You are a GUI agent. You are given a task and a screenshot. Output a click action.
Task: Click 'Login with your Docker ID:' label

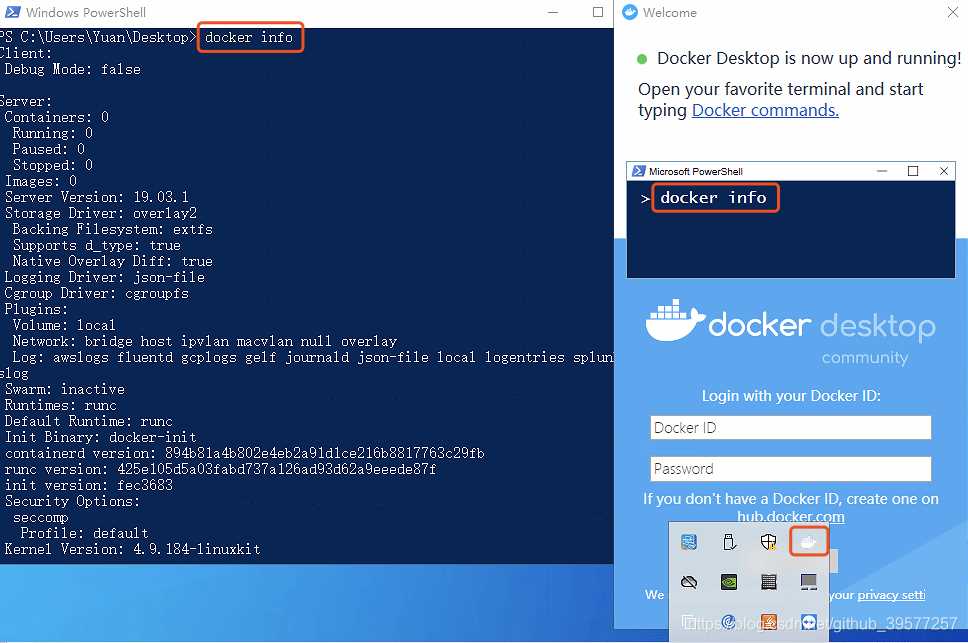[791, 396]
